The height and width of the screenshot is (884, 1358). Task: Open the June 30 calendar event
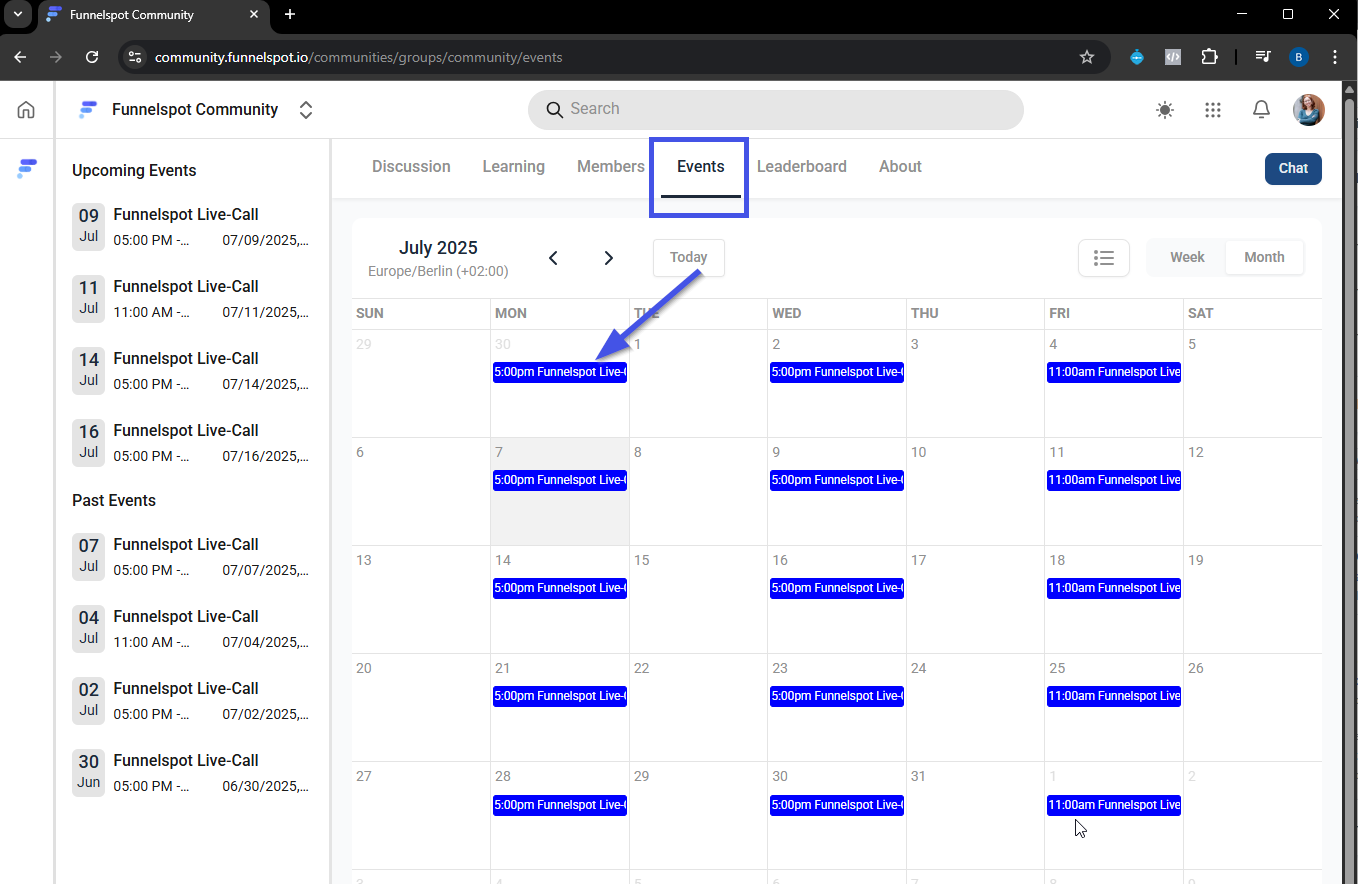click(560, 372)
